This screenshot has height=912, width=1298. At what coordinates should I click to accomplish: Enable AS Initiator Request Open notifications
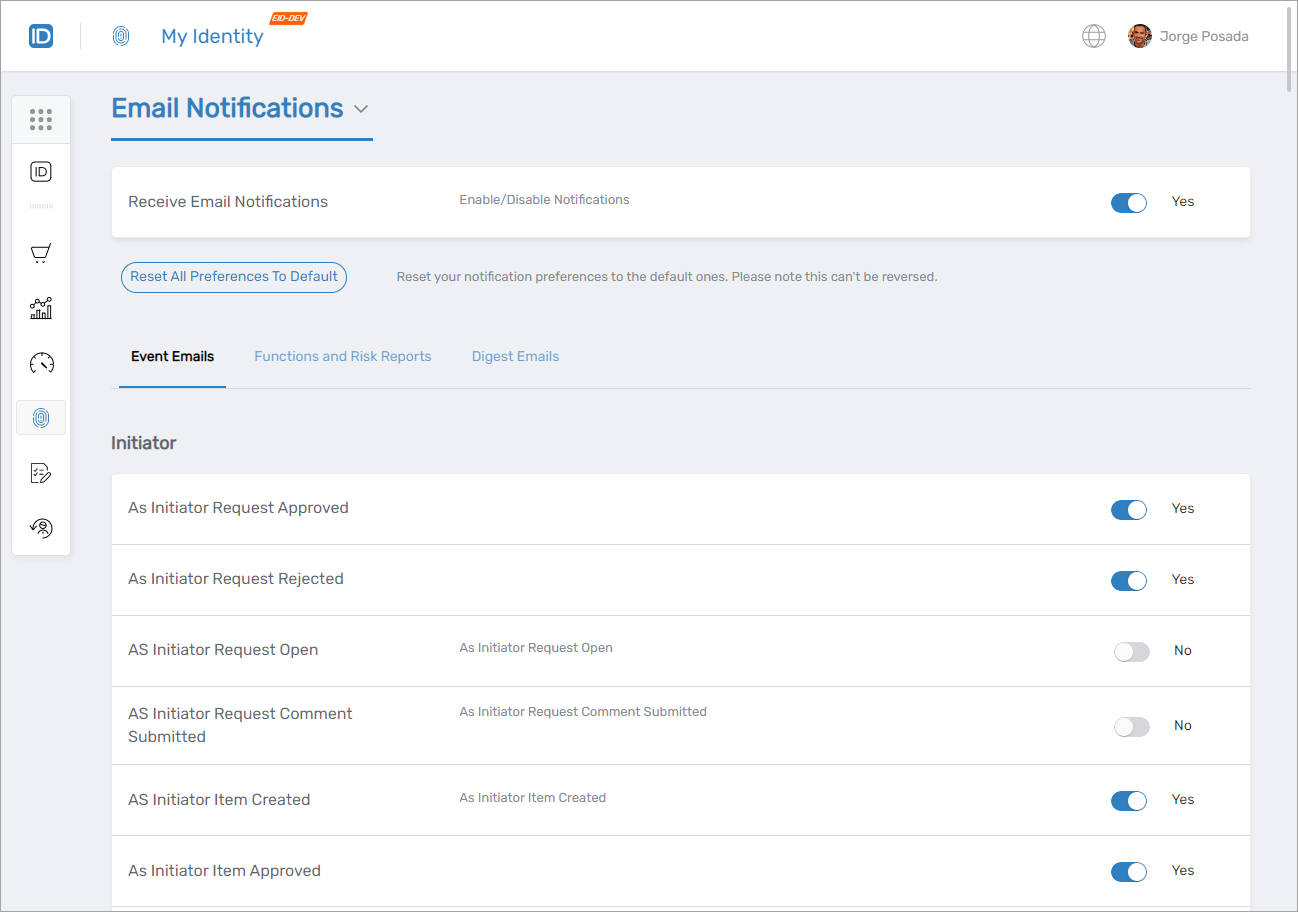coord(1131,651)
